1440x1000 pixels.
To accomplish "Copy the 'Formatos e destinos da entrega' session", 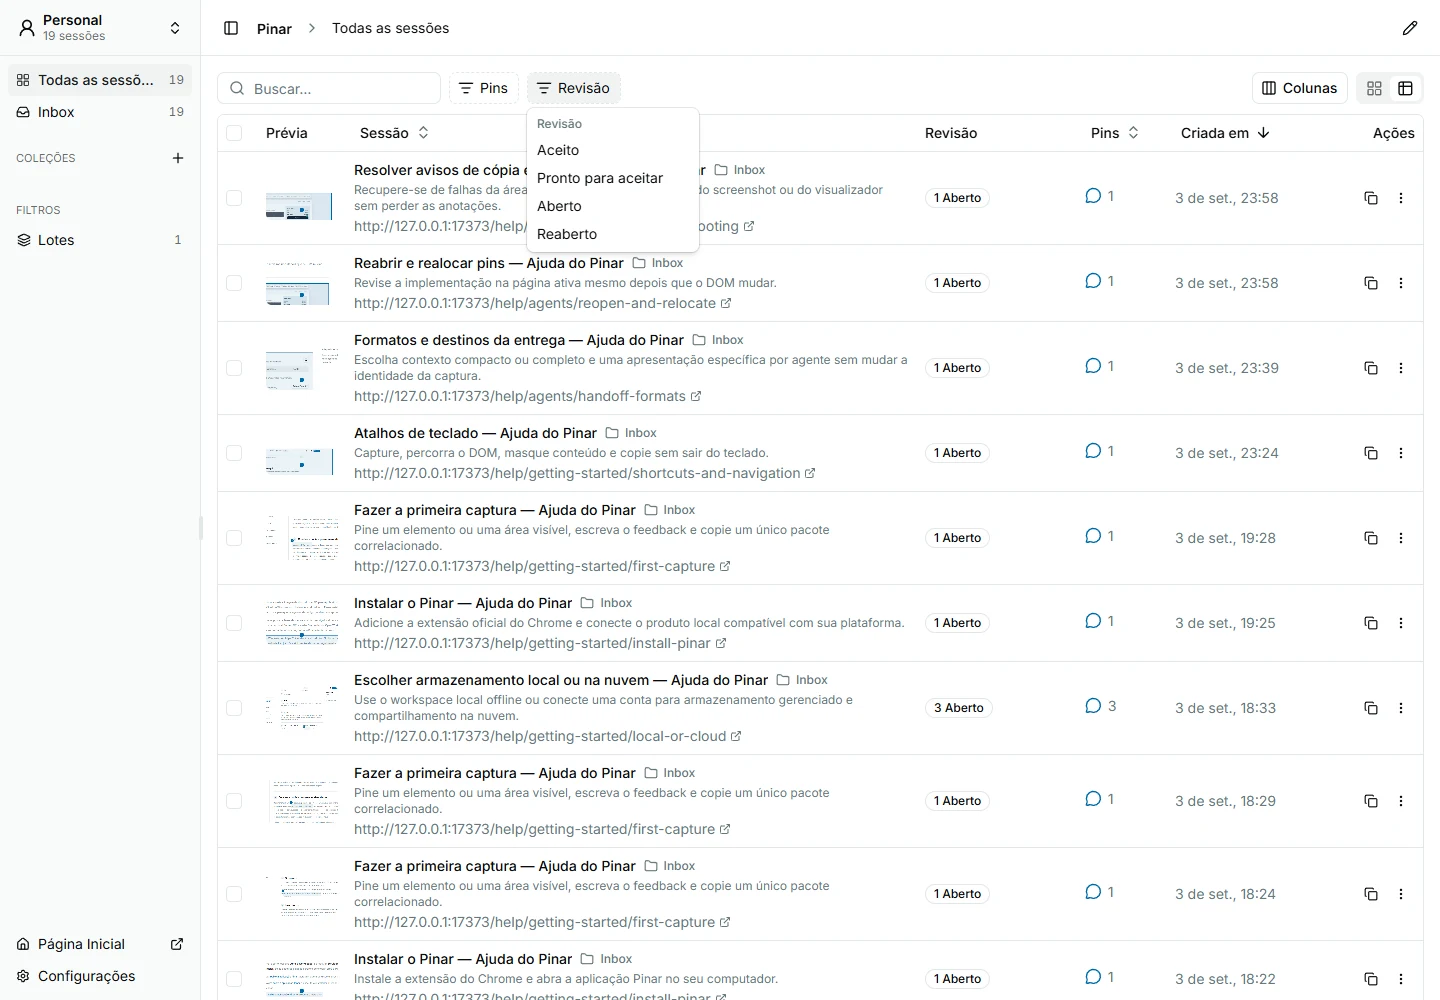I will click(1371, 368).
